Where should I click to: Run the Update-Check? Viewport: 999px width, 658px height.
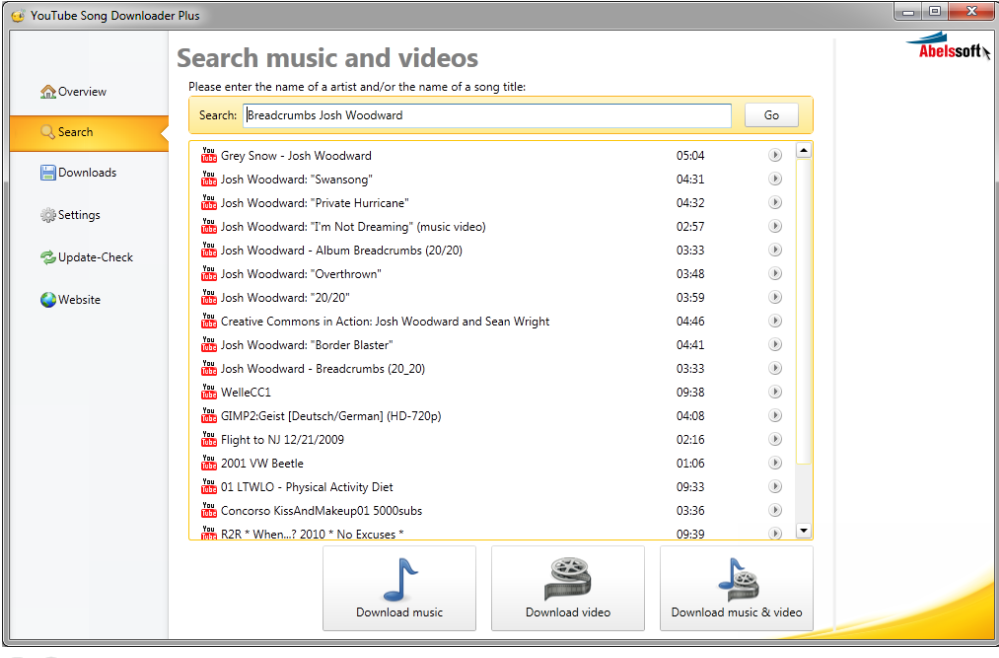[87, 257]
